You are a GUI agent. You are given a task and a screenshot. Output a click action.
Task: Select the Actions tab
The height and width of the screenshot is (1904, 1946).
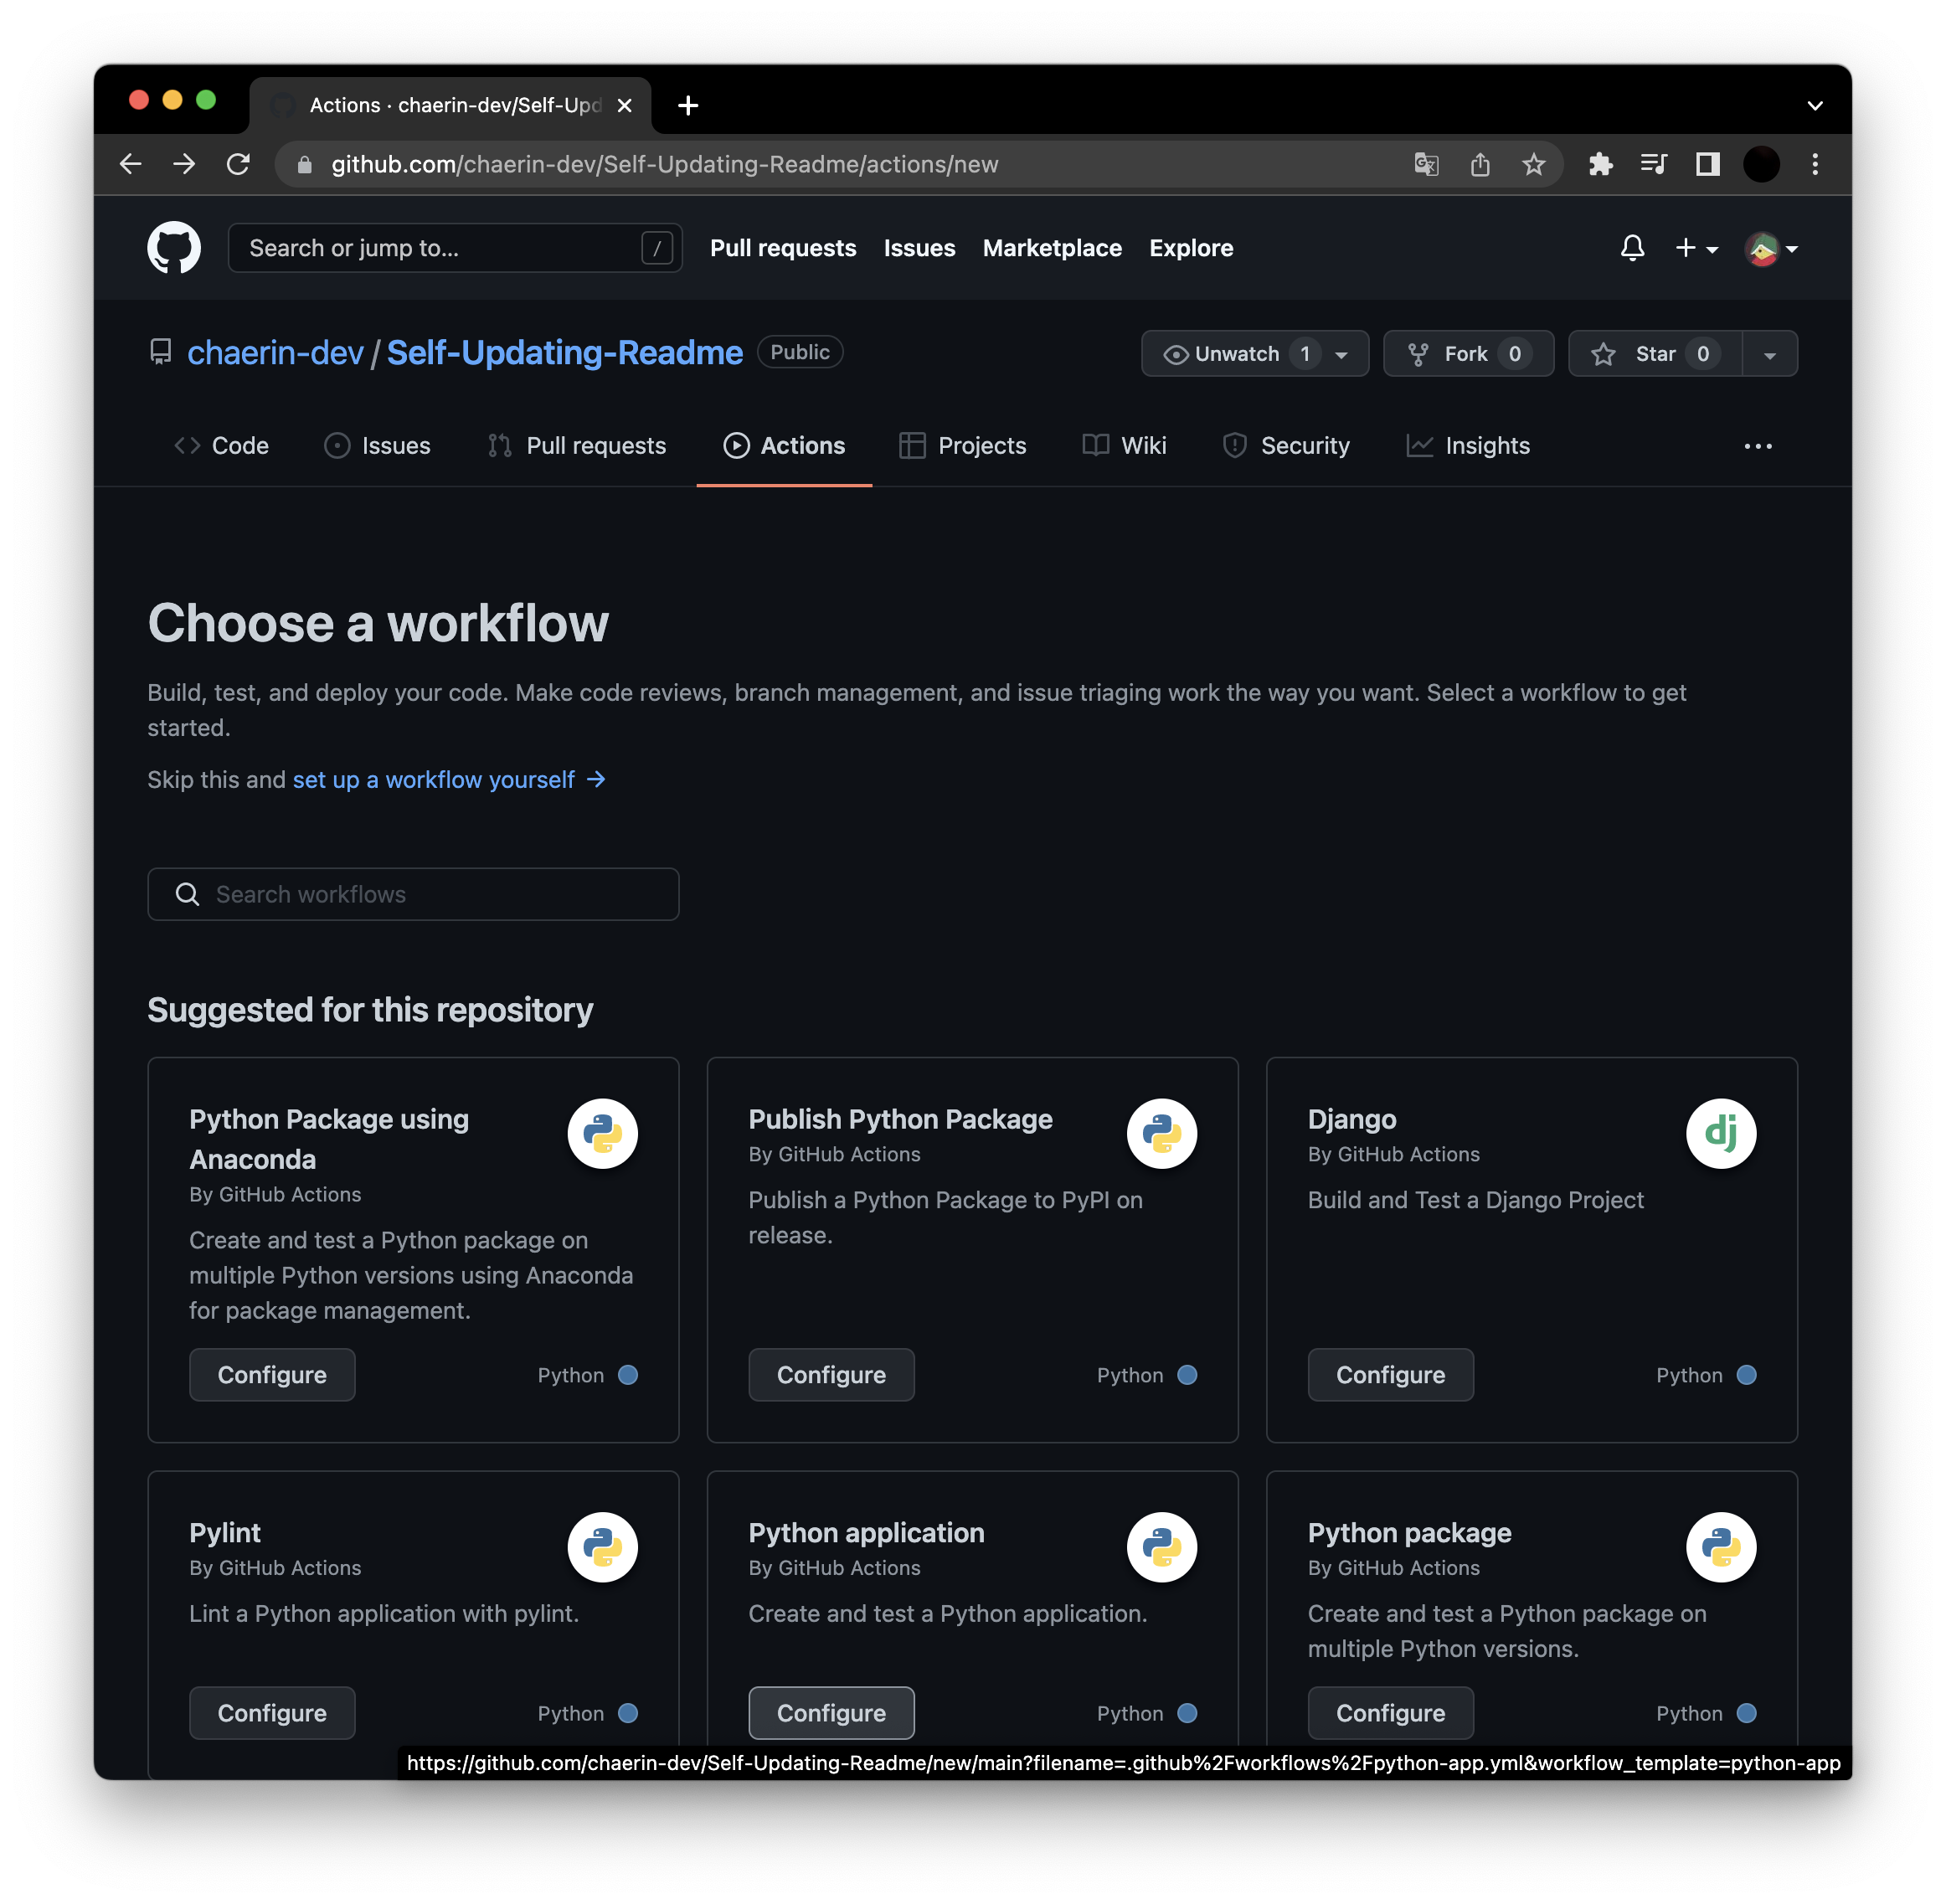coord(784,446)
